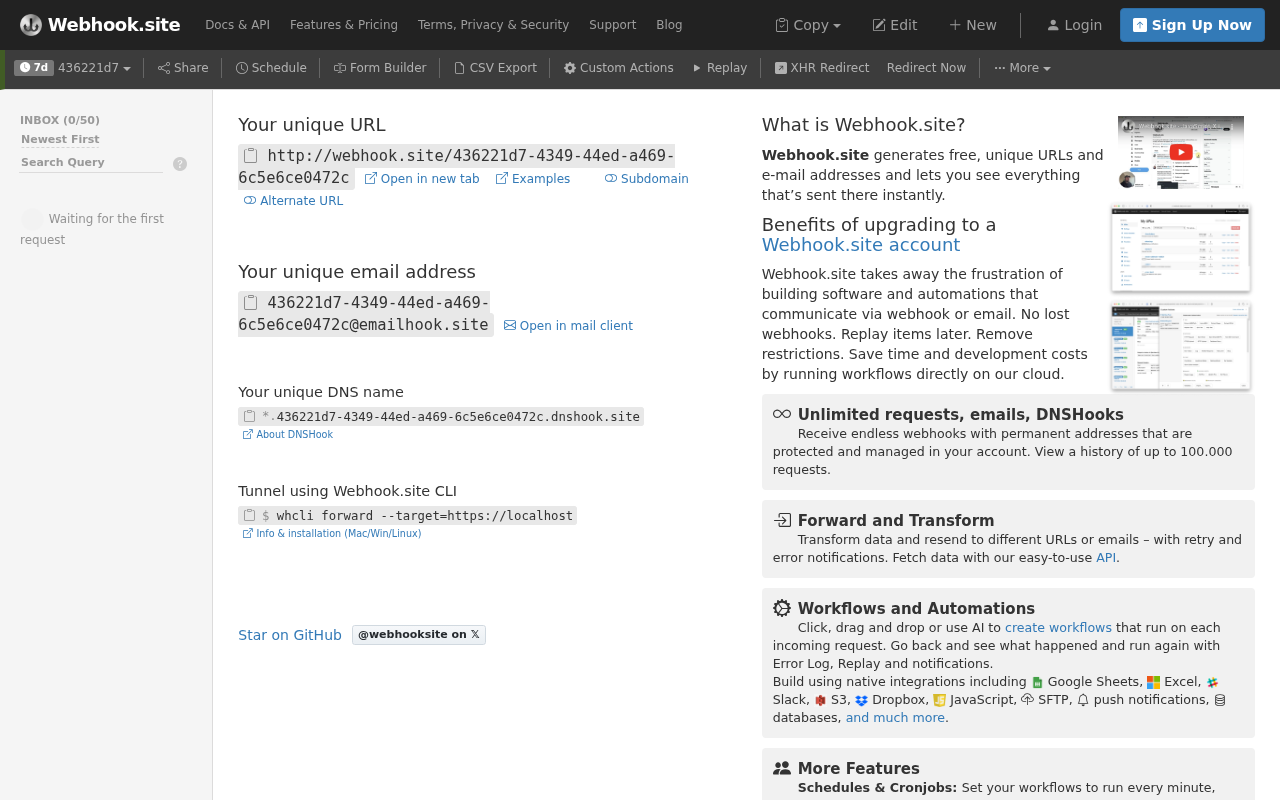1280x800 pixels.
Task: Click the Subdomain link
Action: 646,179
